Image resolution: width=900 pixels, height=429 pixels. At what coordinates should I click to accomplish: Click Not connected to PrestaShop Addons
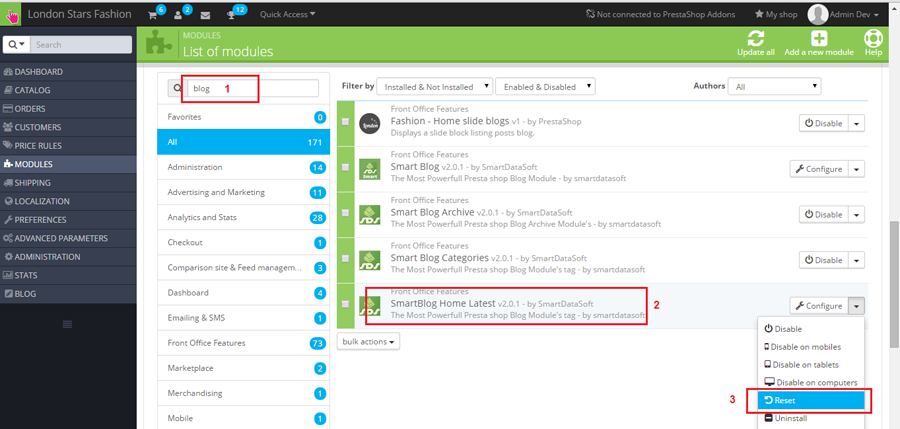[x=660, y=14]
